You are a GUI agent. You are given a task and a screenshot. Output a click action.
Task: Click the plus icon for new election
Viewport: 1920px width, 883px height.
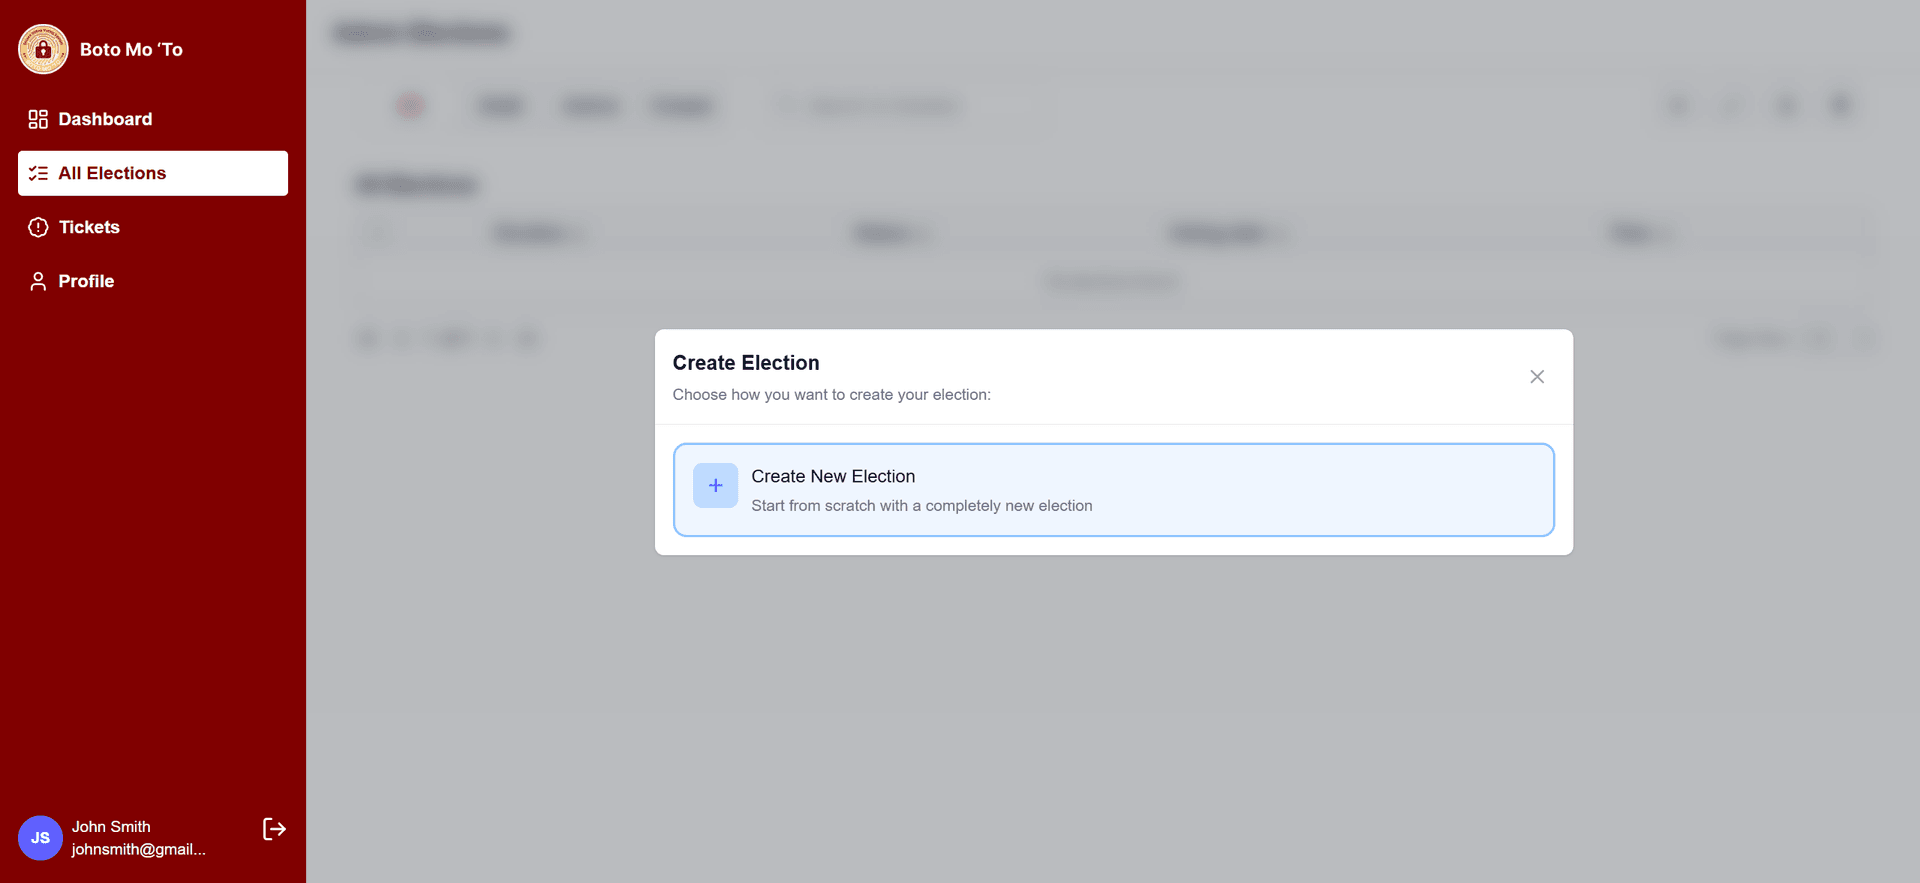tap(715, 486)
